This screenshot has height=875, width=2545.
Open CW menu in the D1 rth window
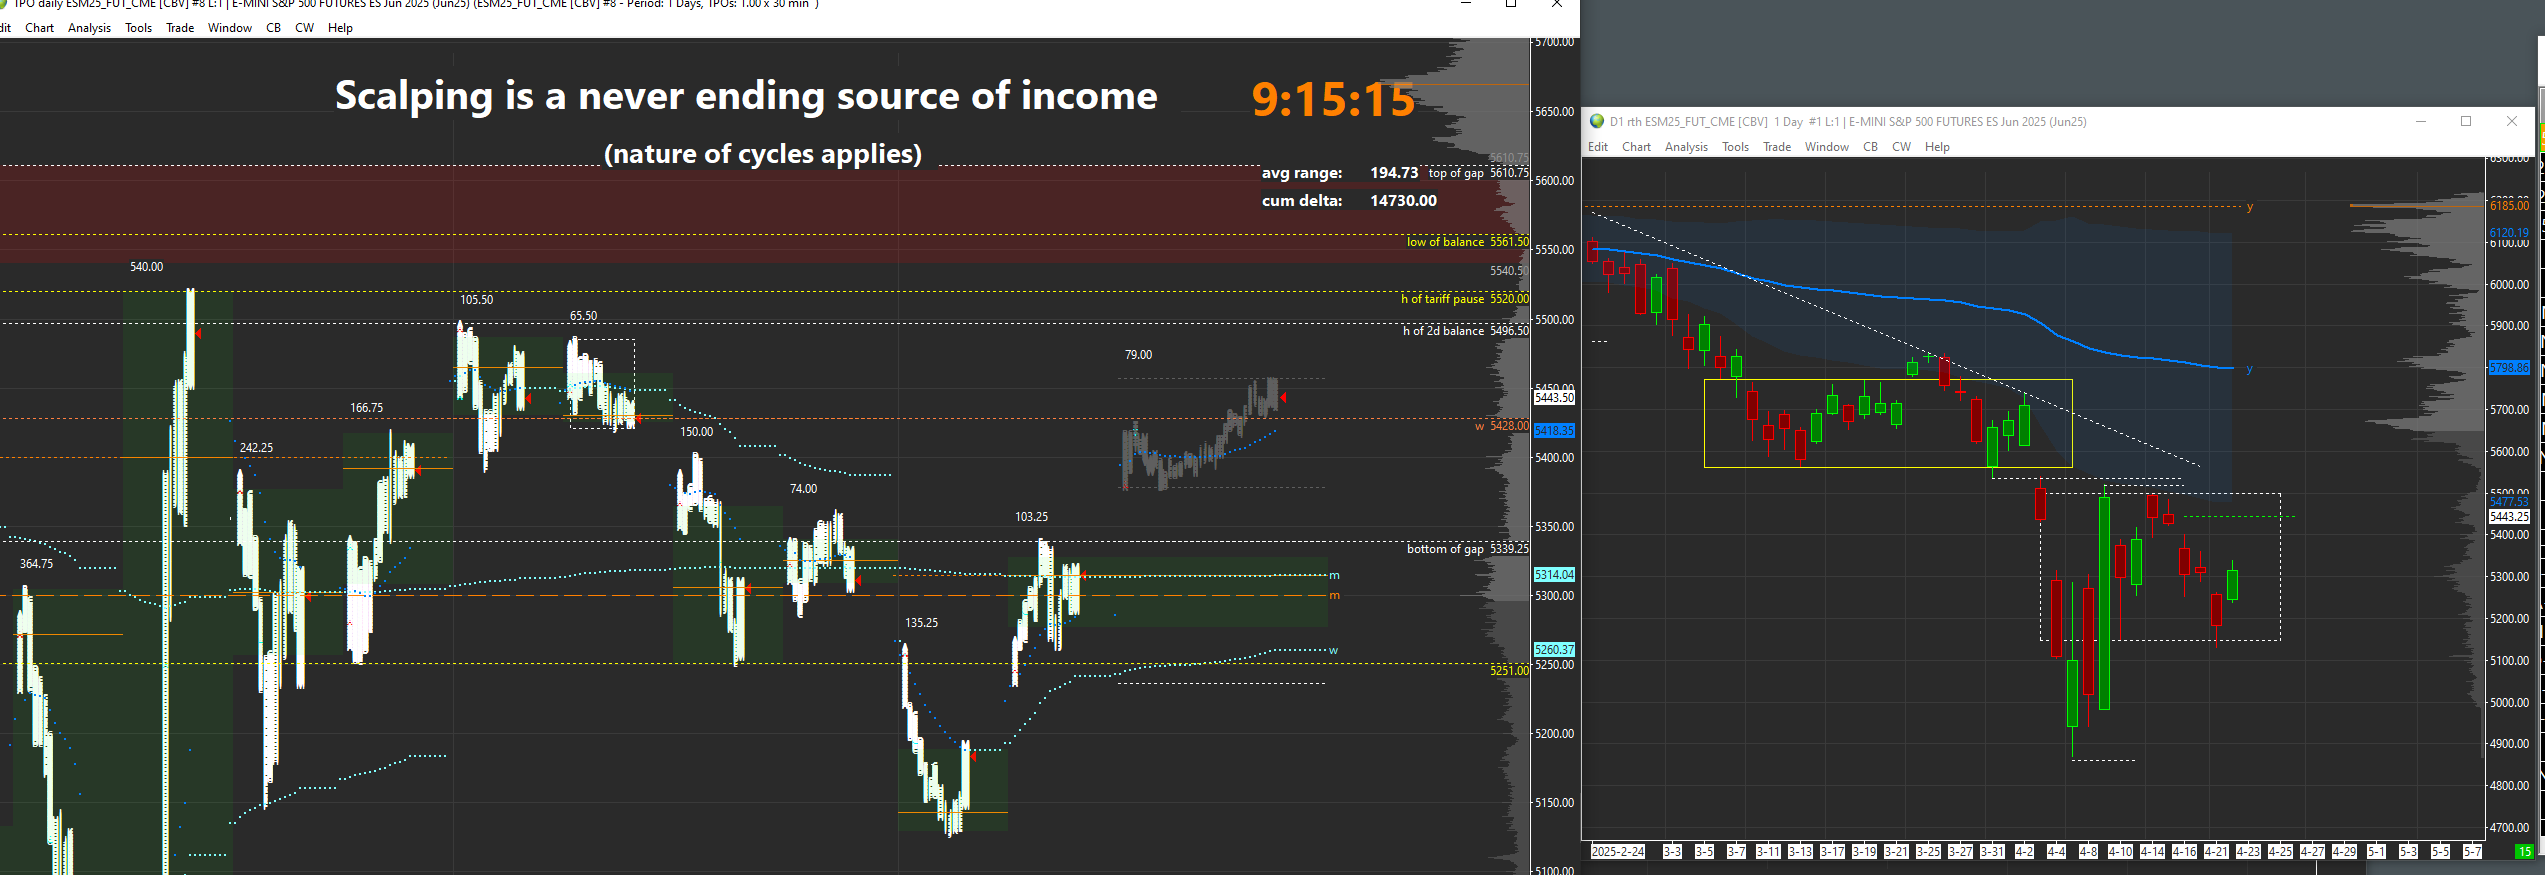[1901, 147]
